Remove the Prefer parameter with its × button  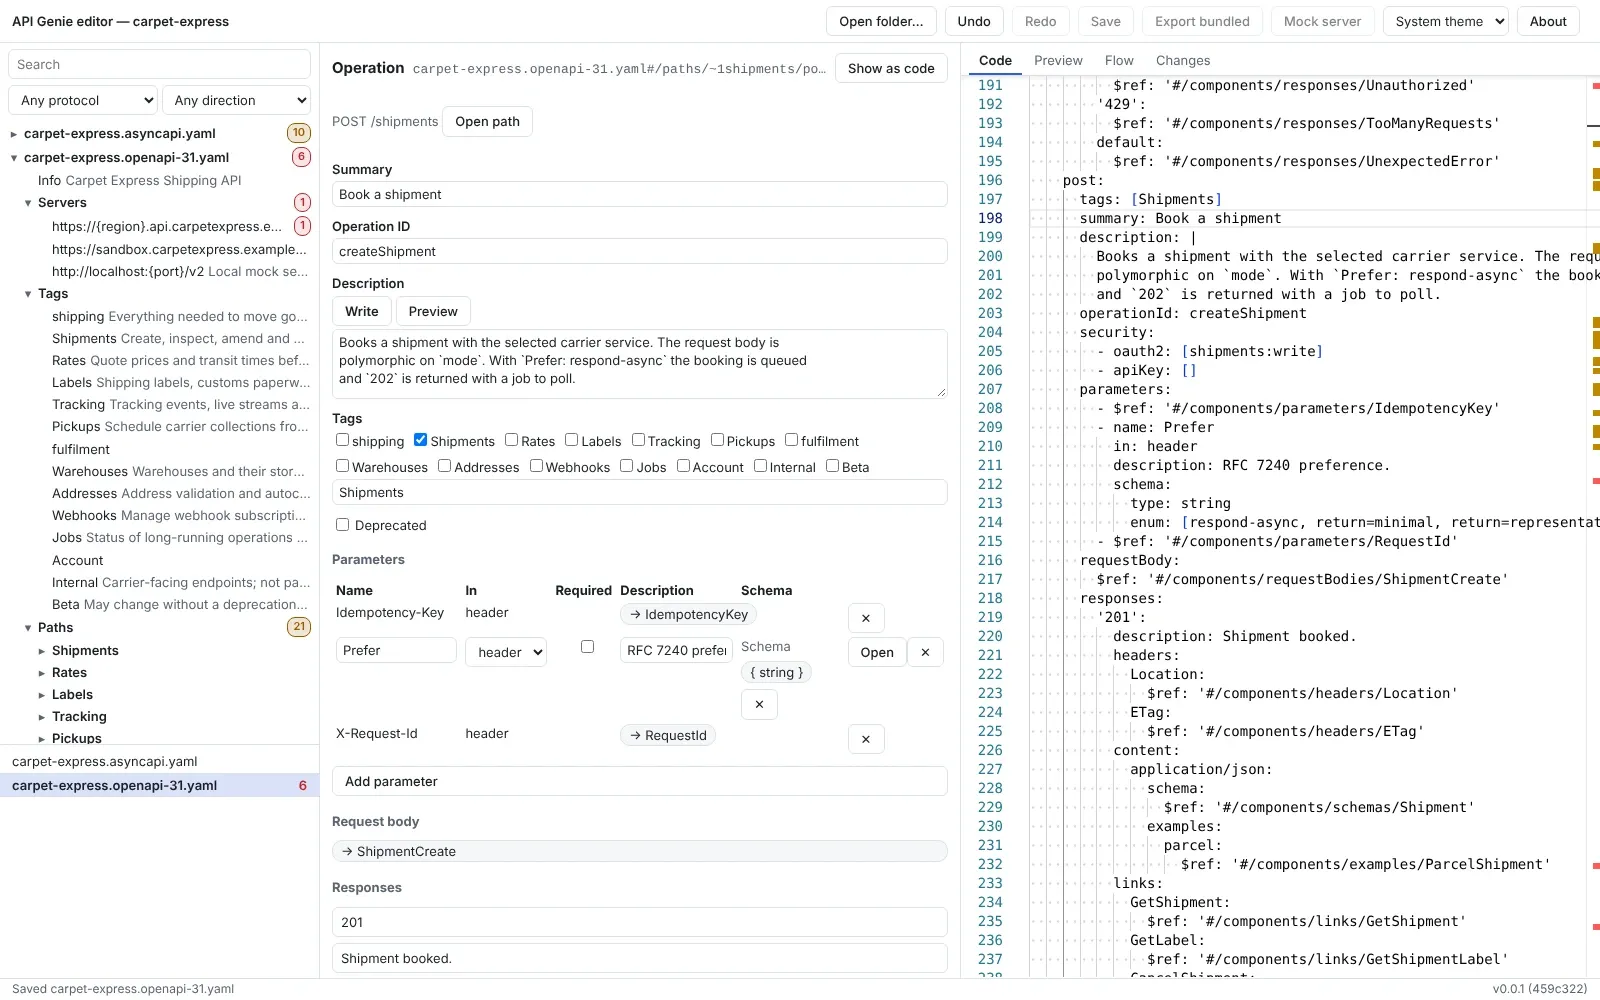coord(925,652)
